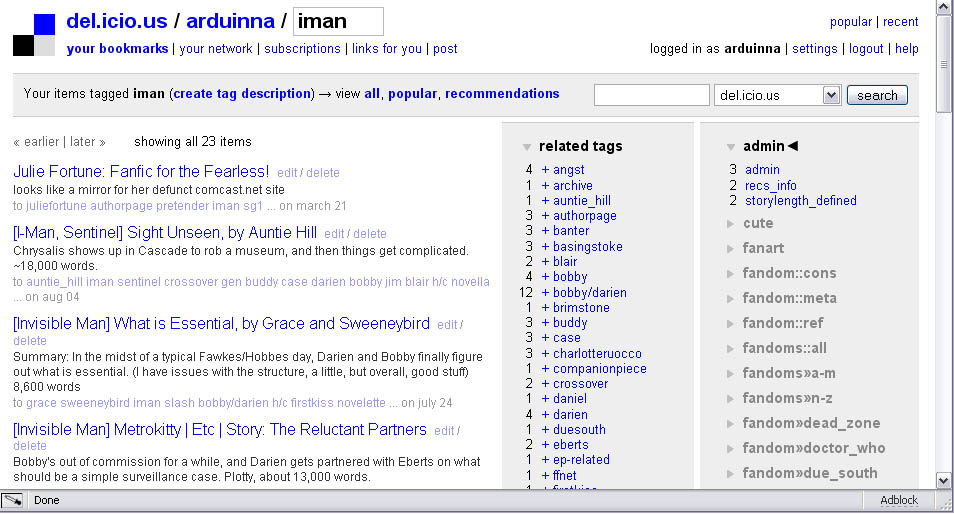Open the recs_info tag
This screenshot has width=954, height=514.
coord(770,186)
